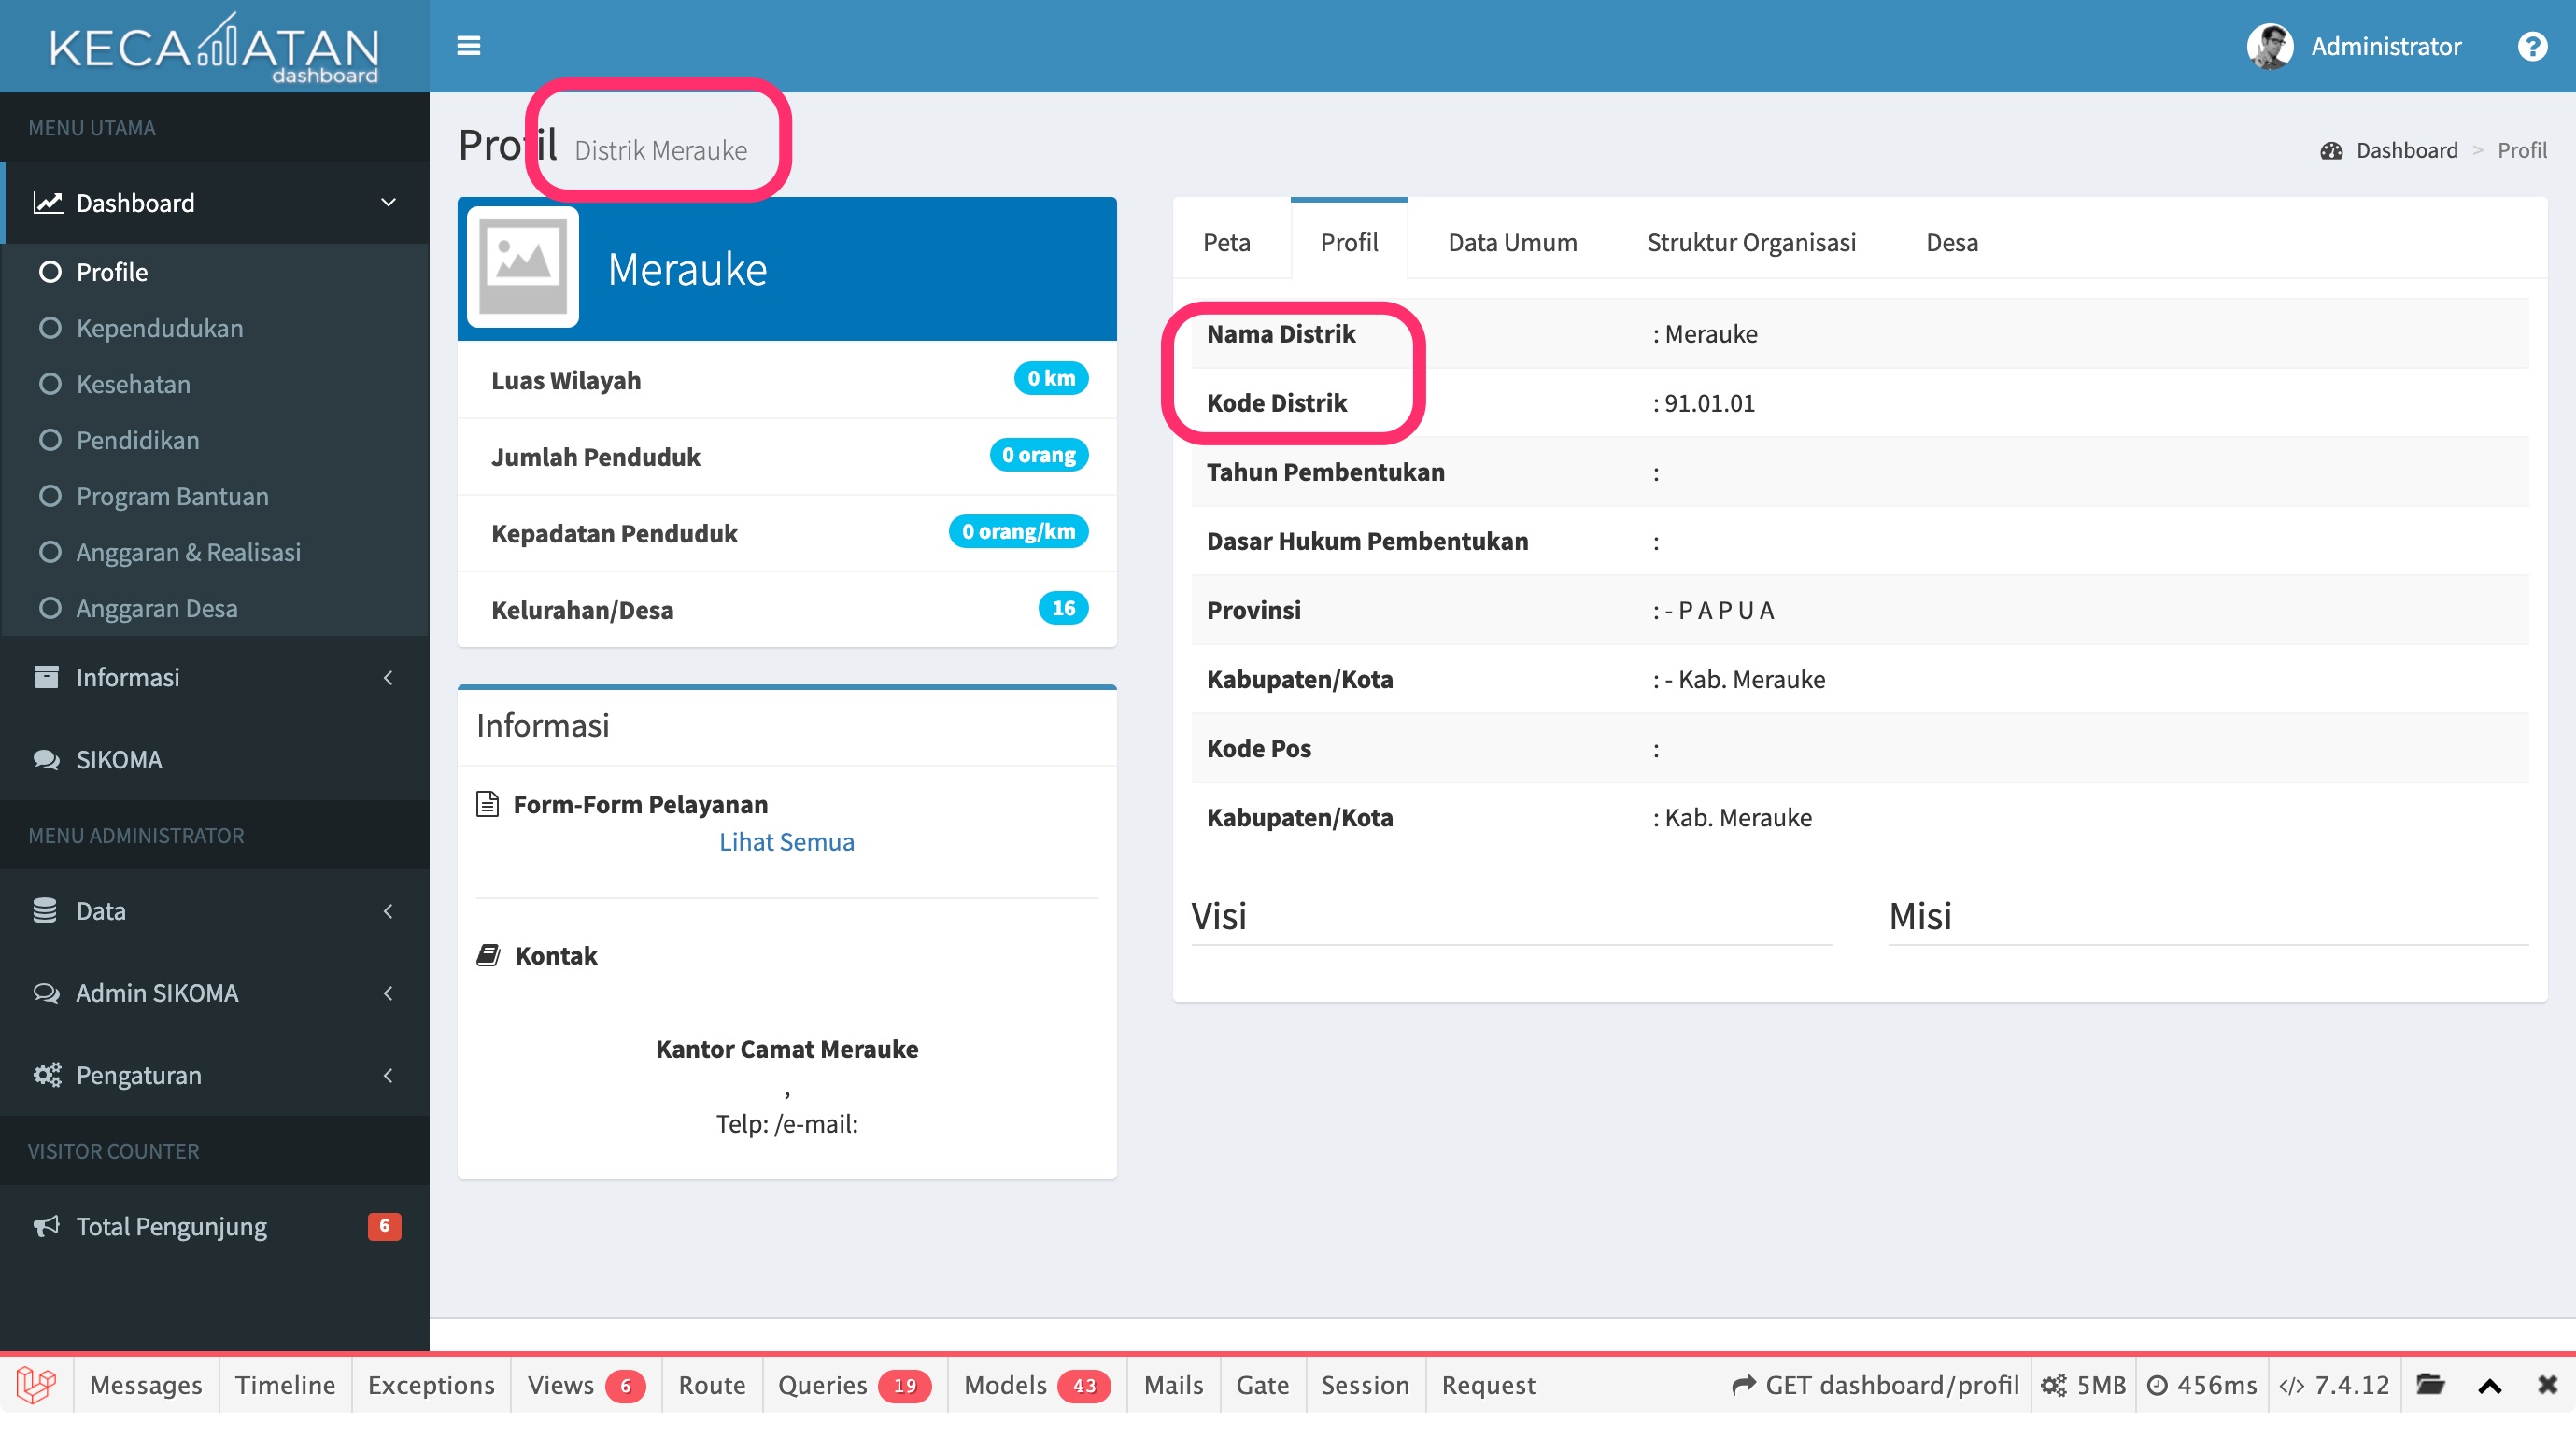The image size is (2576, 1451).
Task: Open the Struktur Organisasi tab
Action: (x=1751, y=242)
